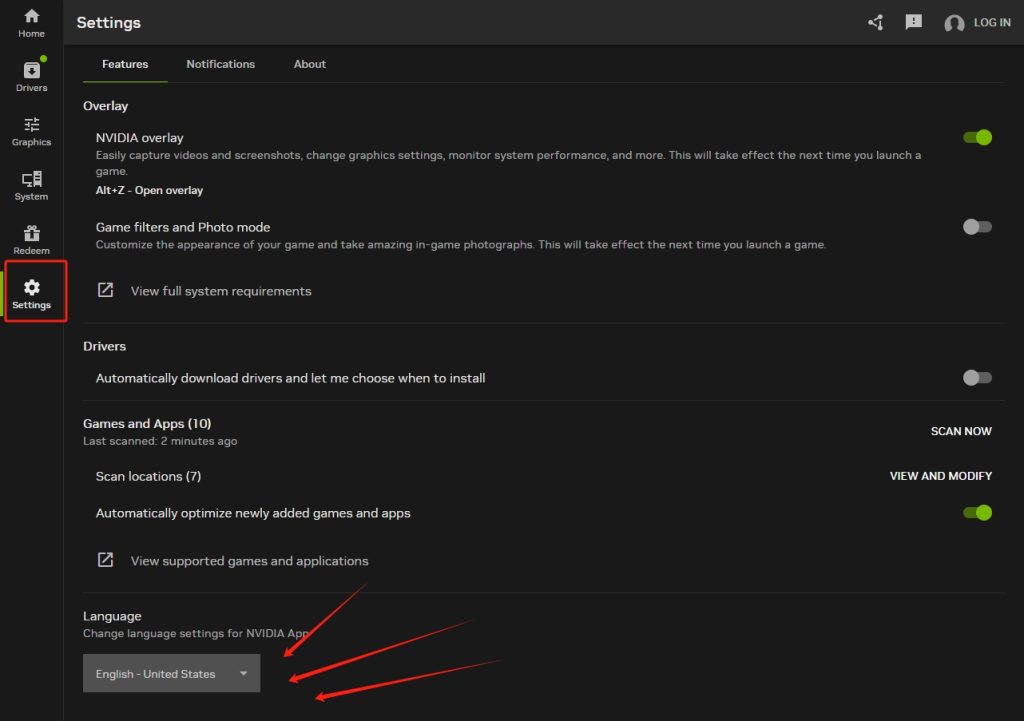Click external link icon beside system requirements
Viewport: 1024px width, 721px height.
[x=105, y=290]
